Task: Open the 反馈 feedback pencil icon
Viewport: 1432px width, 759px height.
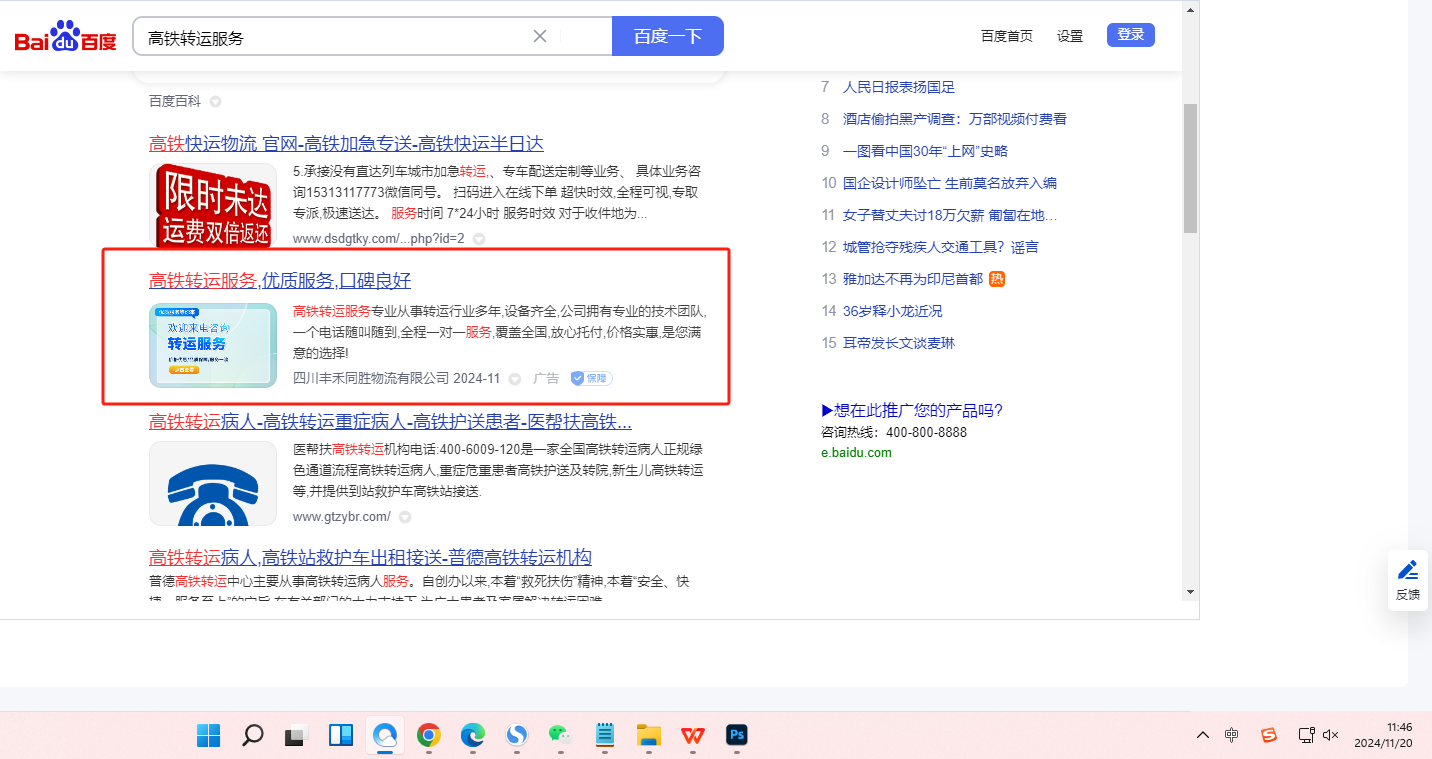Action: (1408, 570)
